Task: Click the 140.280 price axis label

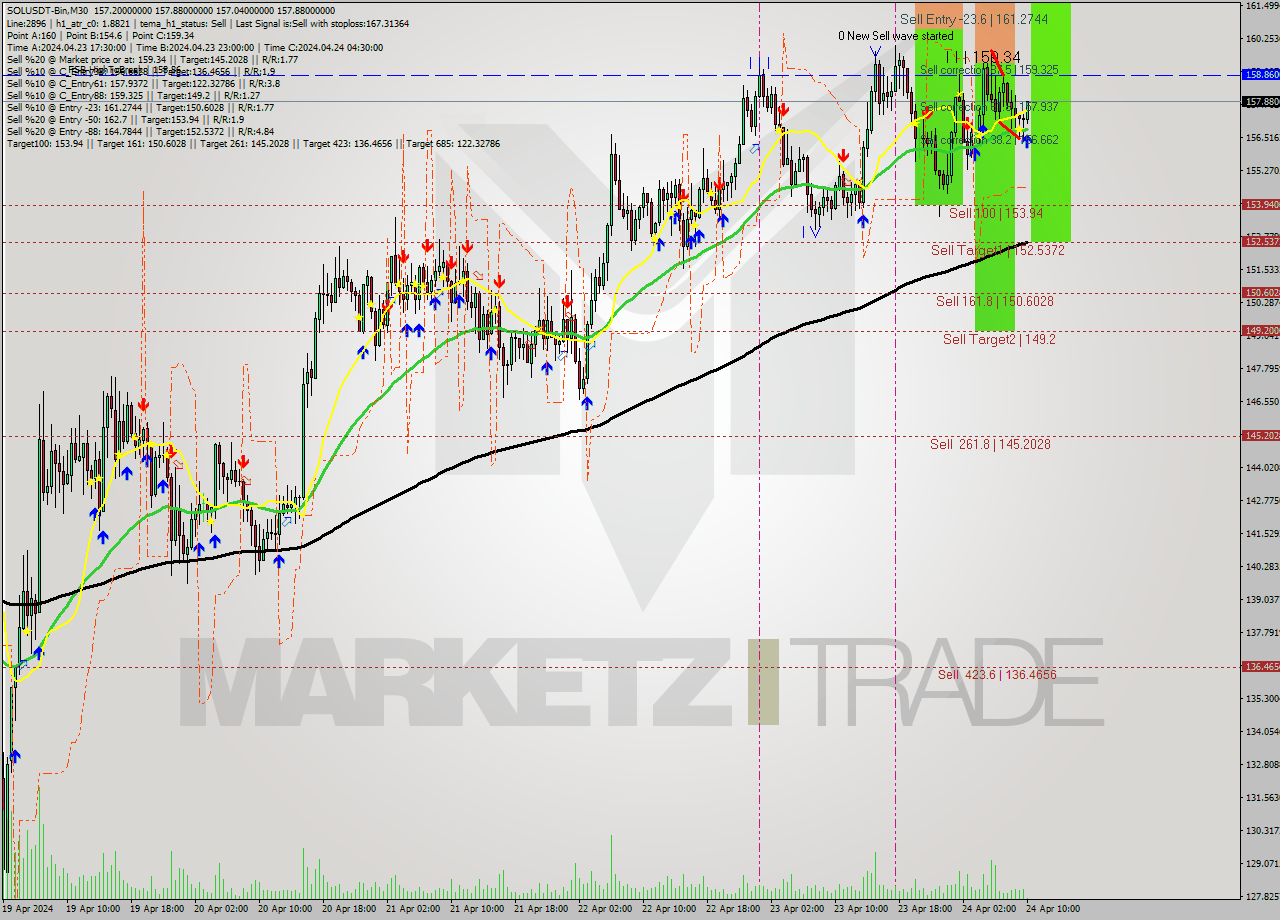Action: pyautogui.click(x=1261, y=567)
